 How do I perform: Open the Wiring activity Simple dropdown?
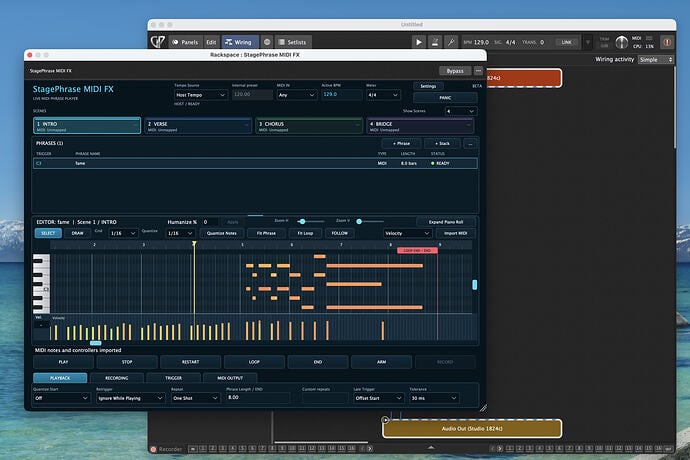[x=656, y=59]
